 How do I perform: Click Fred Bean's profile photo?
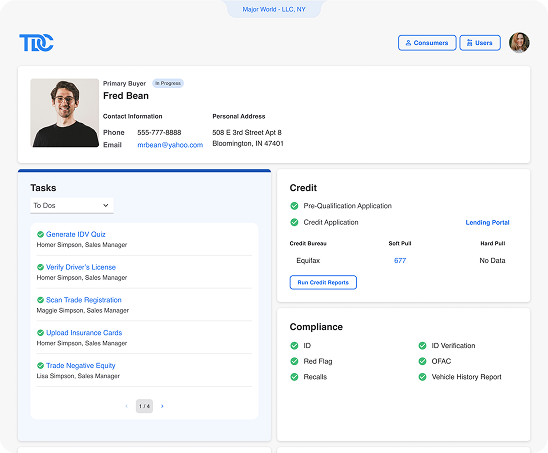pos(65,113)
